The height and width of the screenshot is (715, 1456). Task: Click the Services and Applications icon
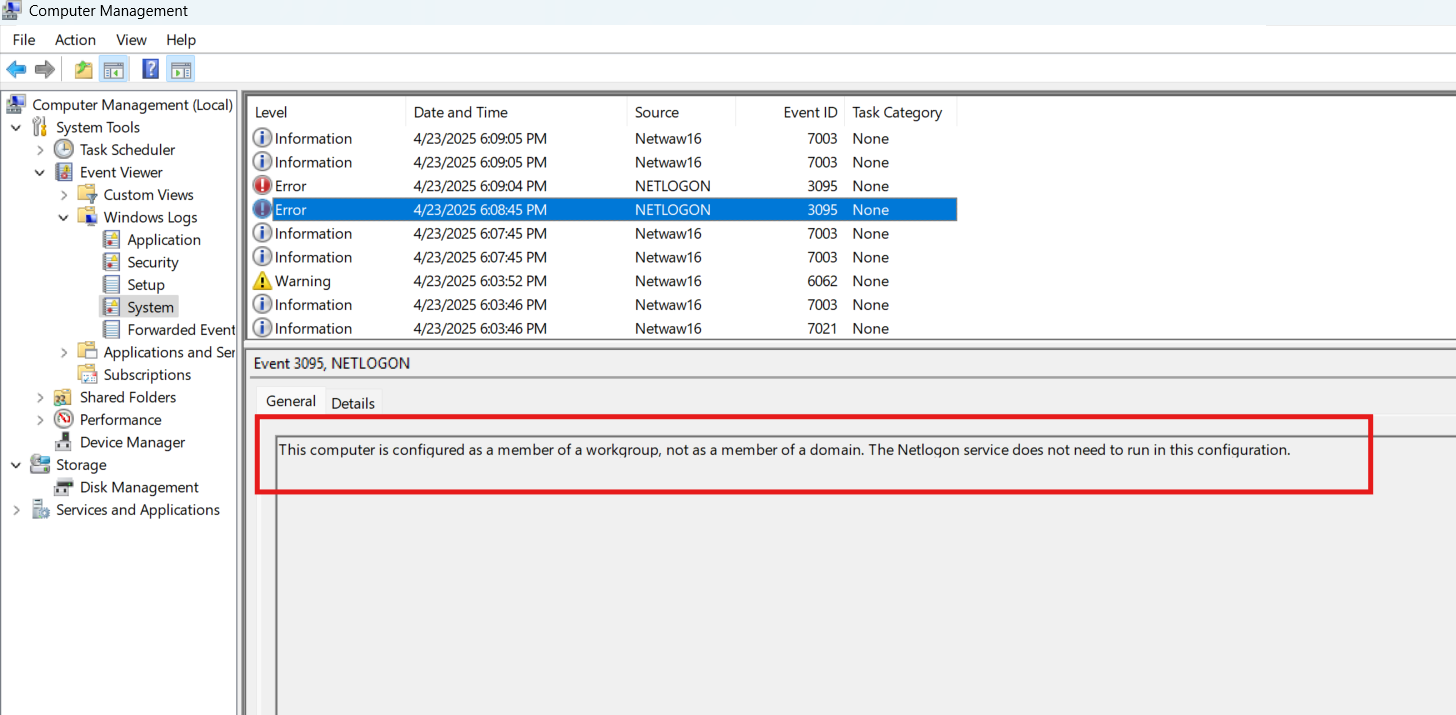point(40,509)
